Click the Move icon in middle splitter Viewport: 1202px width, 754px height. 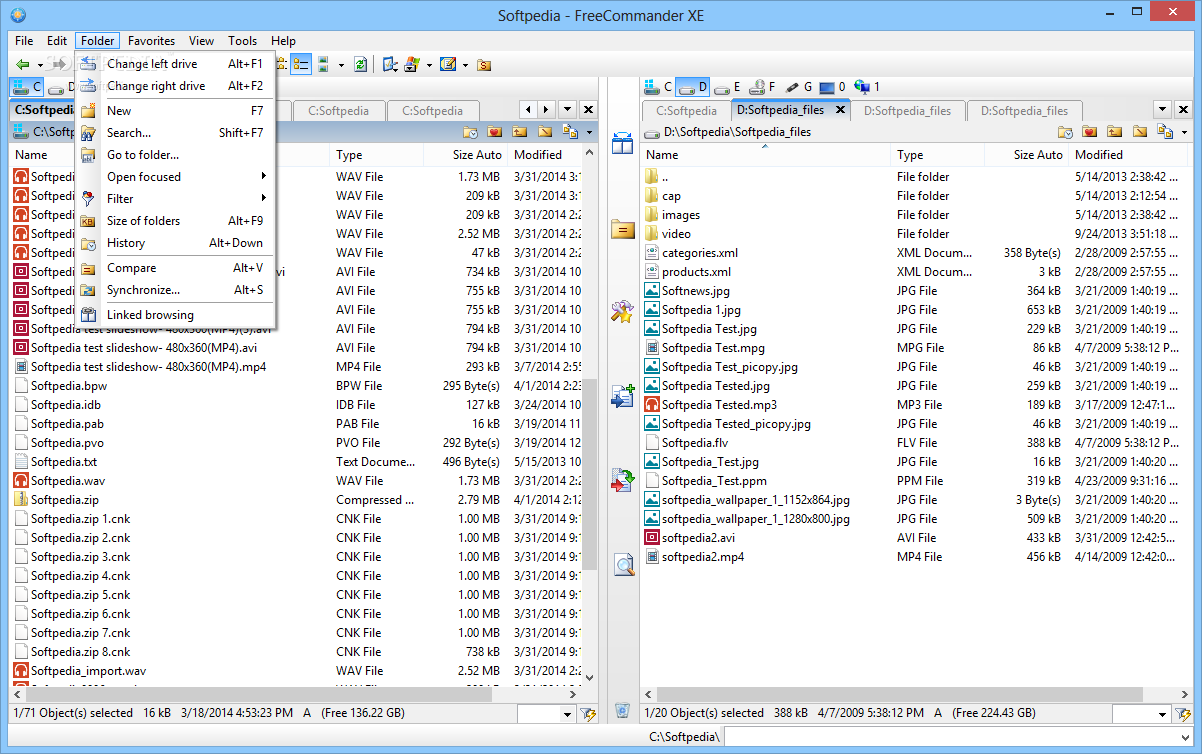click(623, 480)
